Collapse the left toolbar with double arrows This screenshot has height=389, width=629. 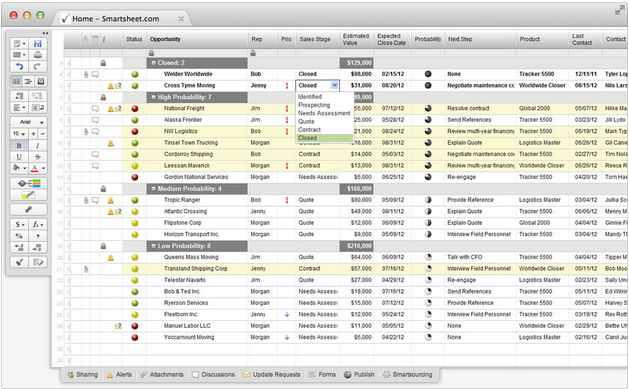click(45, 33)
